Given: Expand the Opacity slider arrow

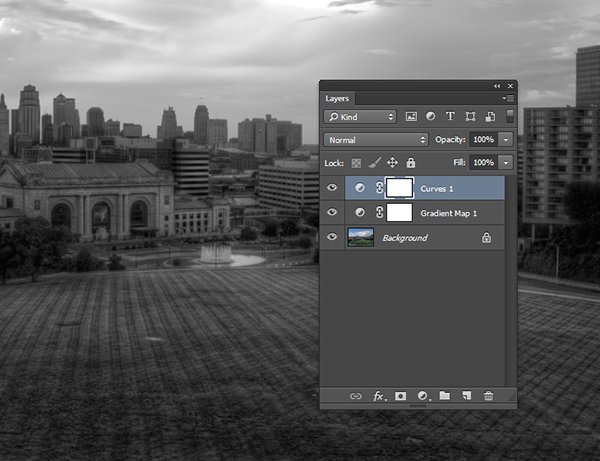Looking at the screenshot, I should [507, 140].
